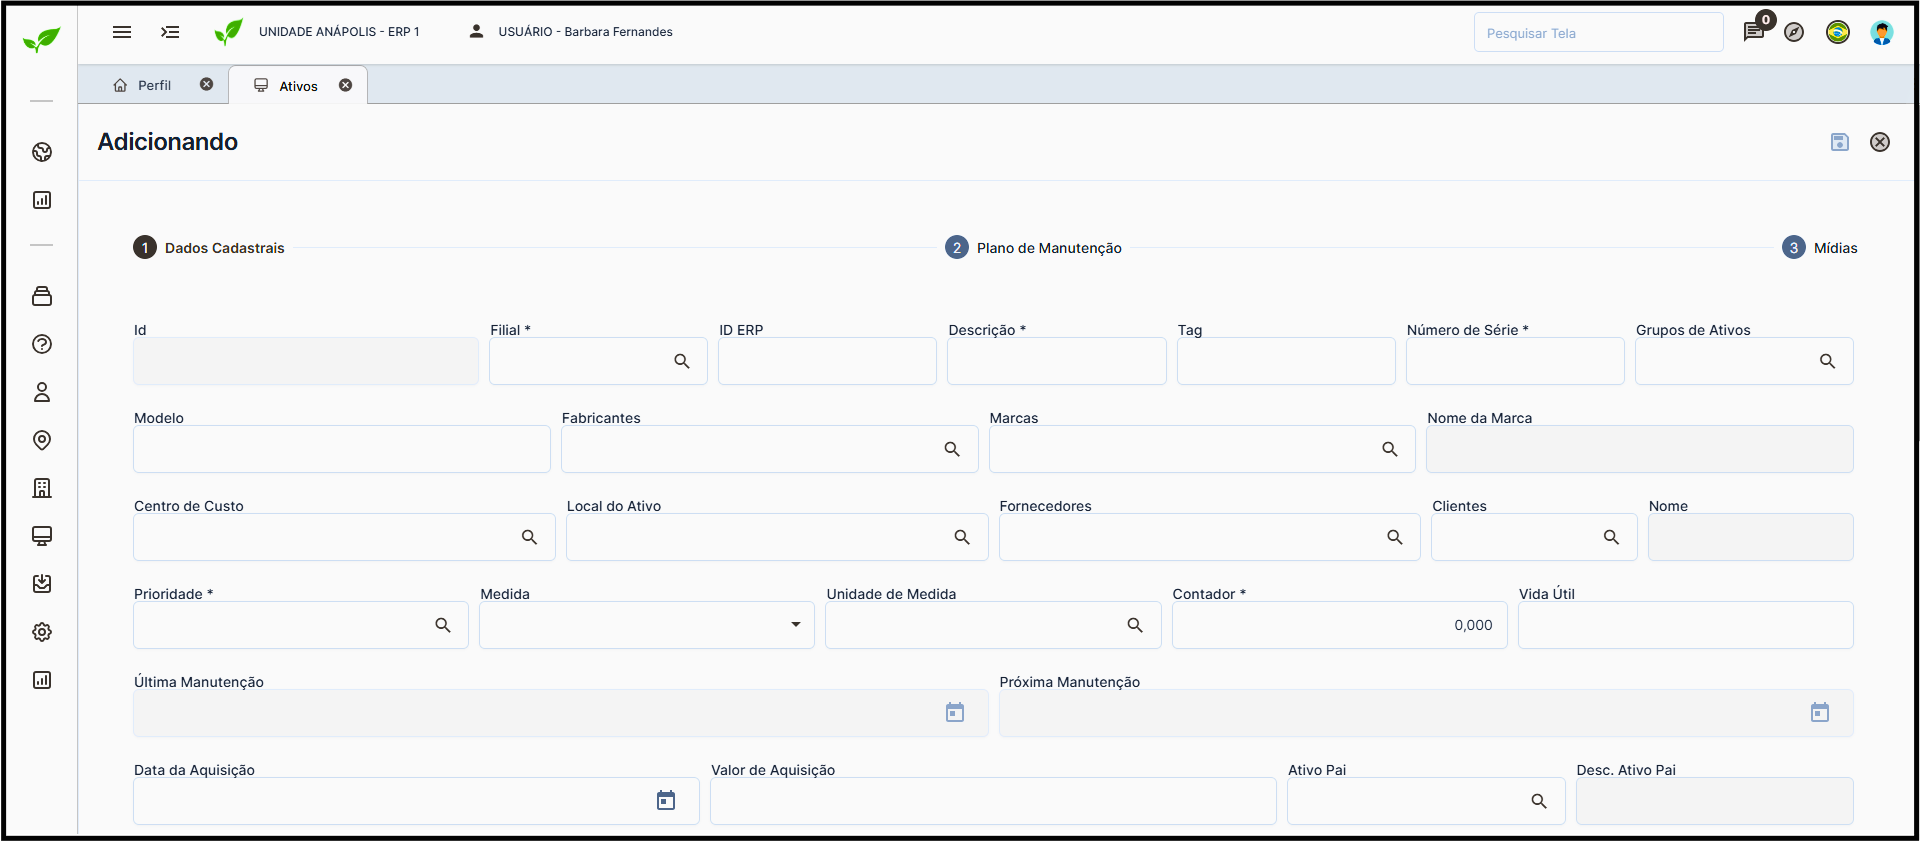This screenshot has height=842, width=1920.
Task: Focus the Pesquisar Tela search box
Action: pyautogui.click(x=1597, y=33)
